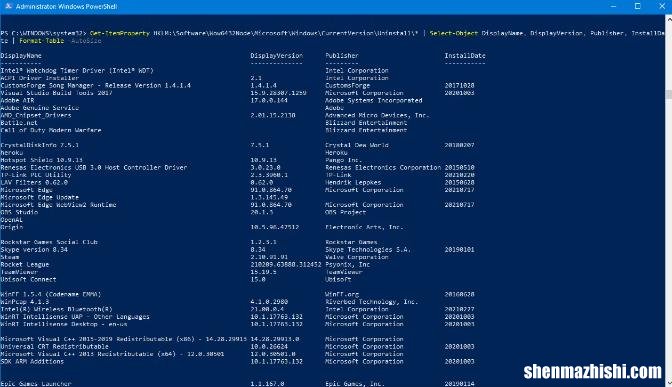
Task: Click publisher Crystal Dew World
Action: click(x=357, y=145)
